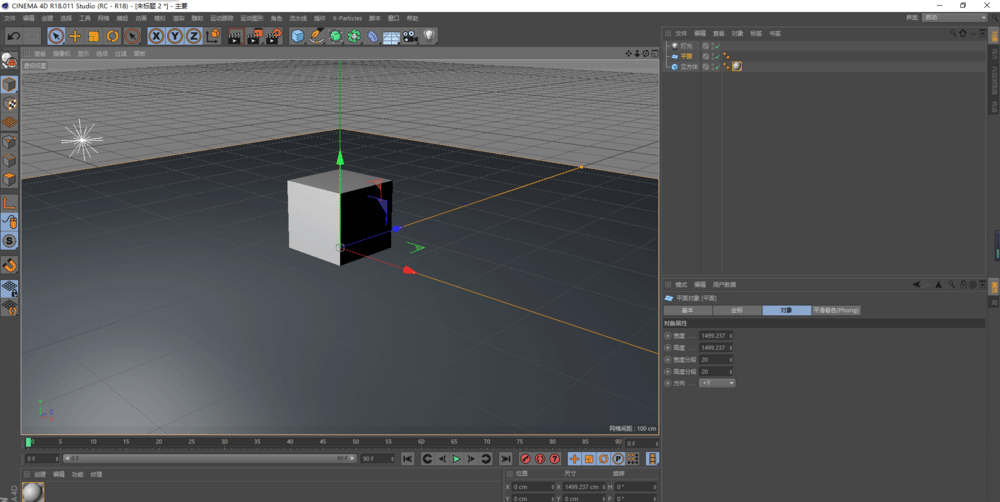
Task: Switch to the 坐标 tab in attributes
Action: (x=737, y=310)
